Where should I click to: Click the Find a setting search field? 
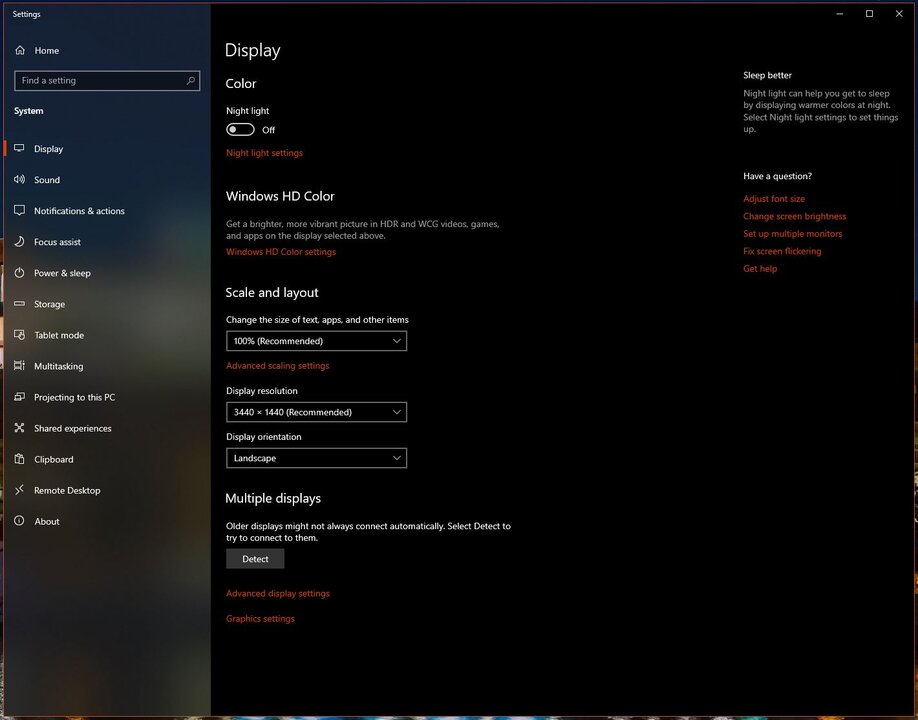pos(107,81)
